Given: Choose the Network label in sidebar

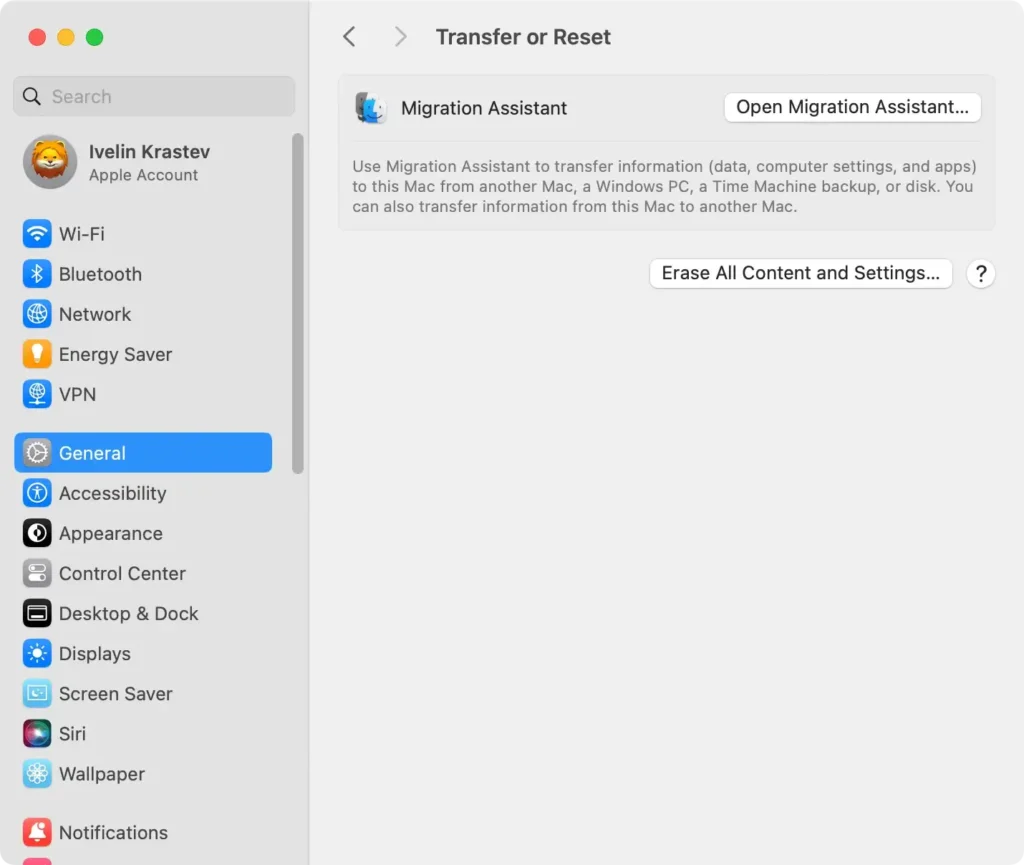Looking at the screenshot, I should tap(95, 314).
